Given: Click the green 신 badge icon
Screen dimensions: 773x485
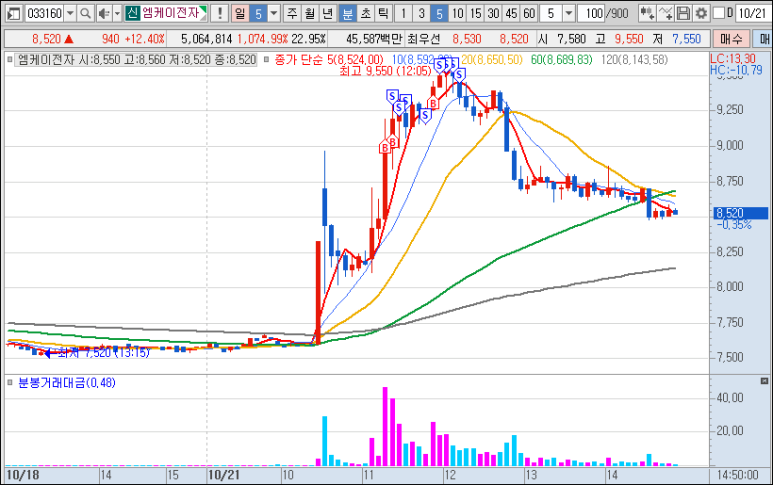Looking at the screenshot, I should click(132, 13).
